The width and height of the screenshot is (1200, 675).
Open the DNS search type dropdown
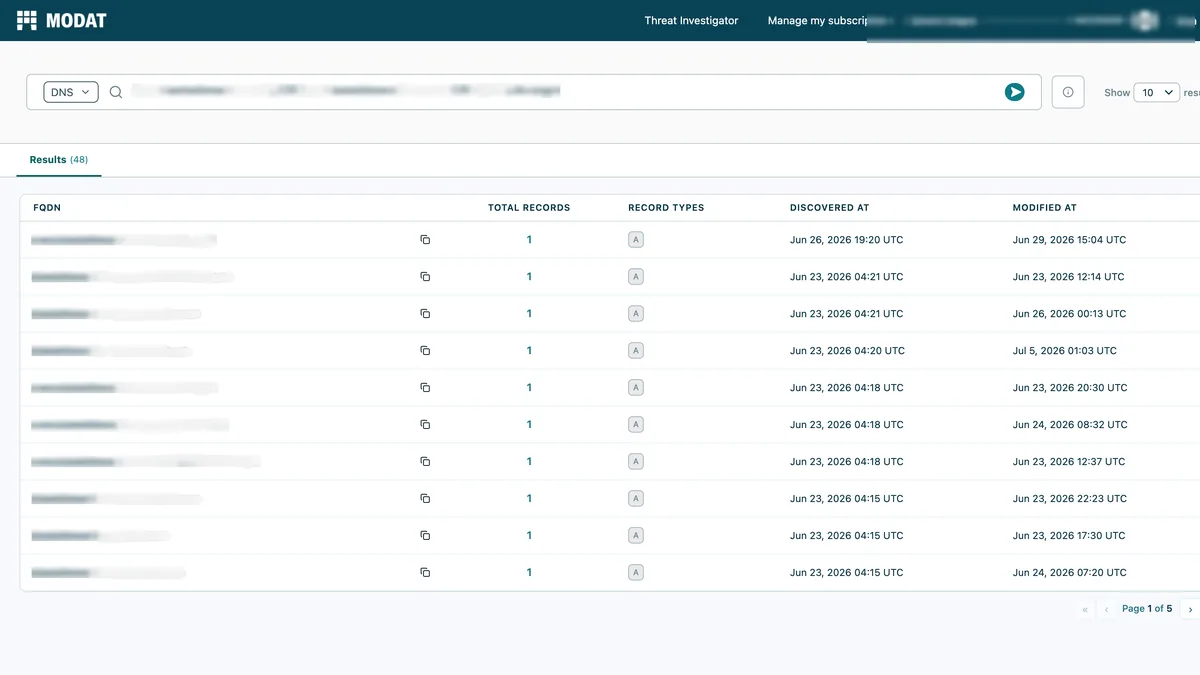point(71,92)
